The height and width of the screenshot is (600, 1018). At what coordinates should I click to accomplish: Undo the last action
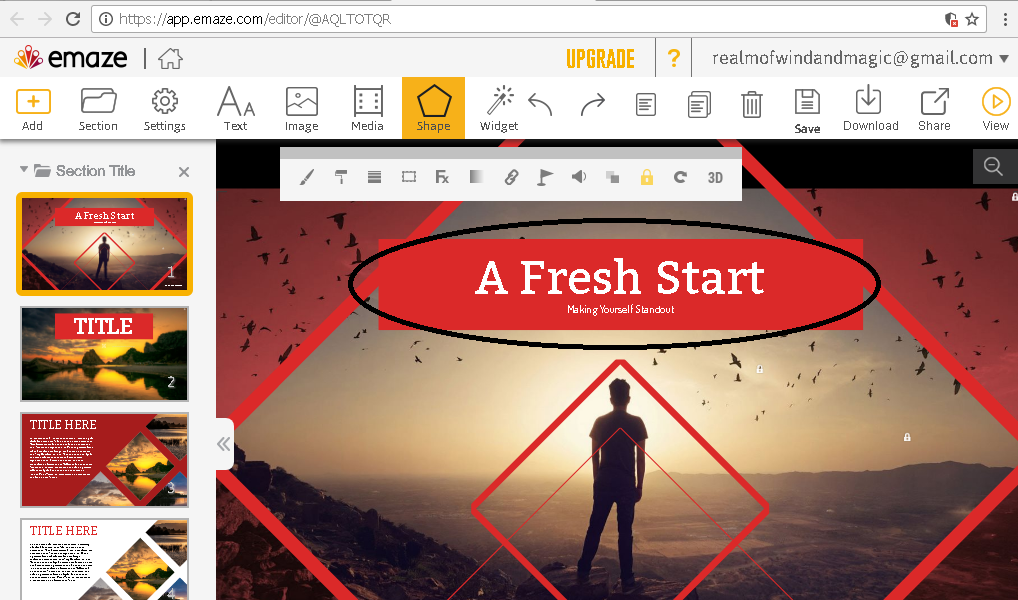[x=540, y=105]
